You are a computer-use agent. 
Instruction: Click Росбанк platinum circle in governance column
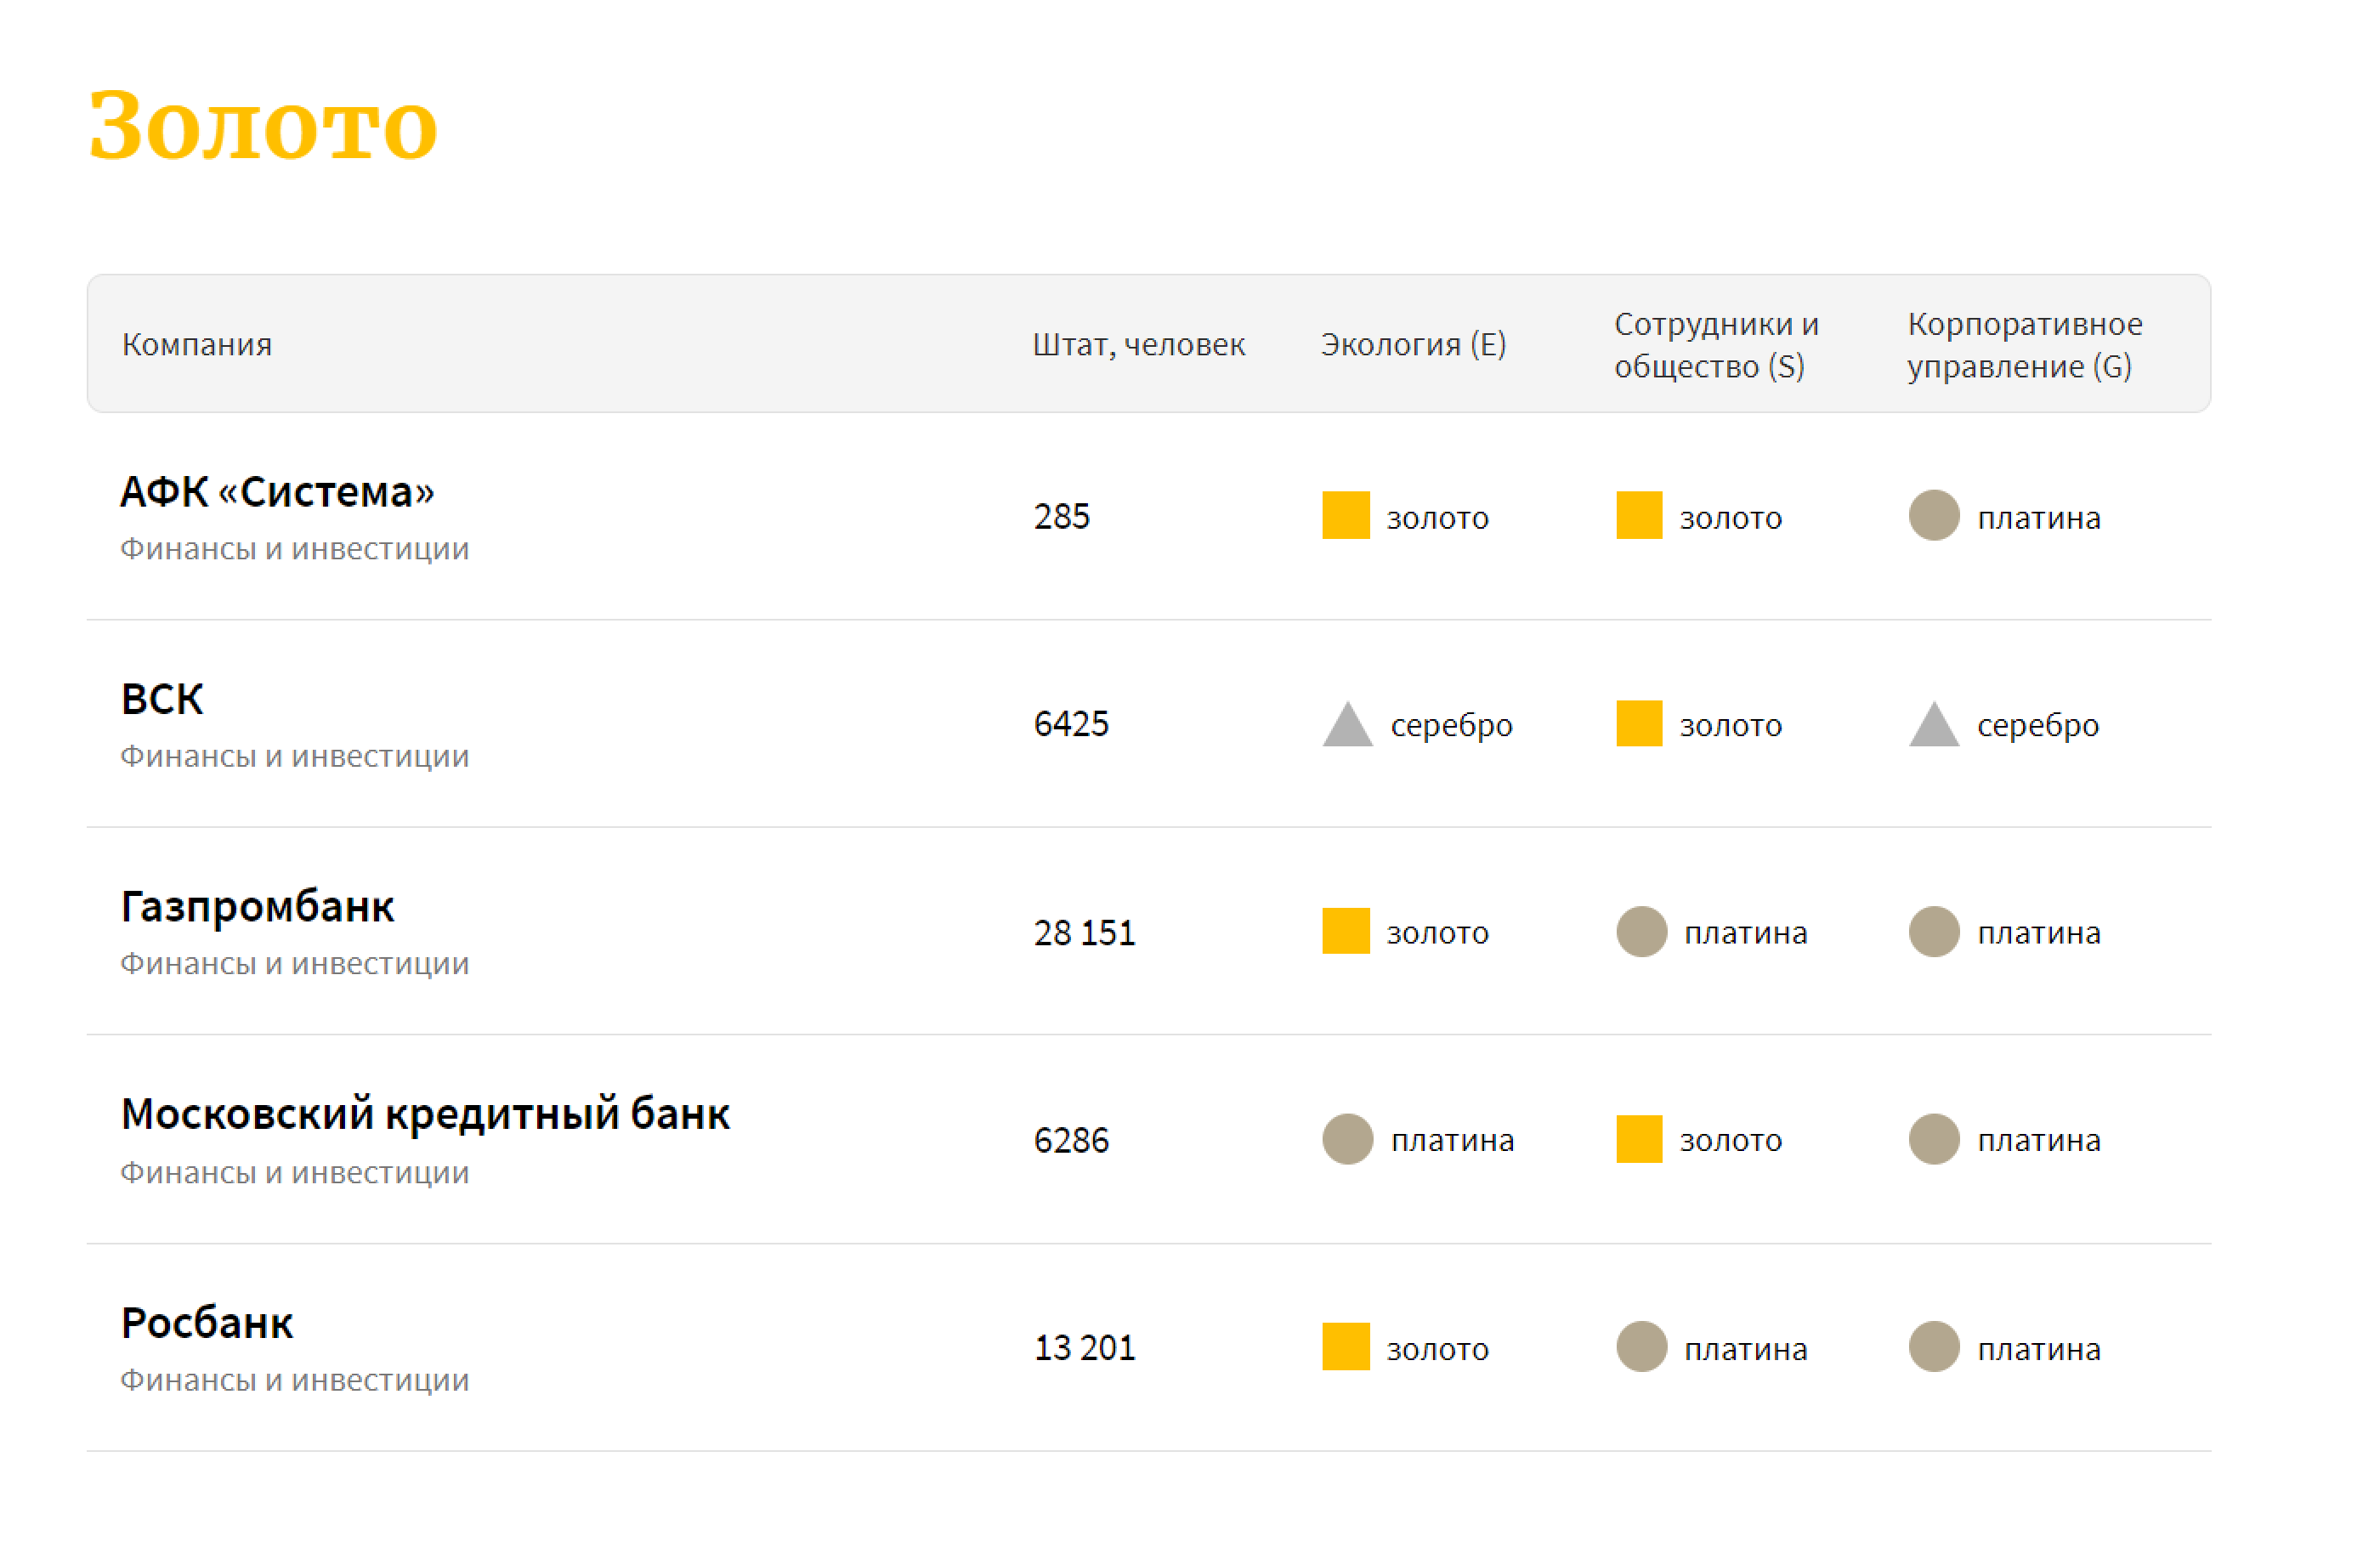(x=1933, y=1346)
